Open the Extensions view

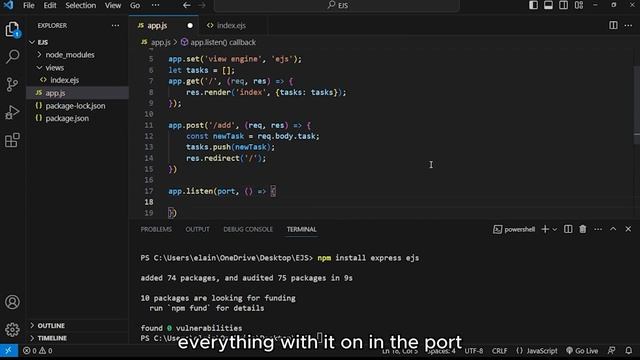click(x=12, y=140)
